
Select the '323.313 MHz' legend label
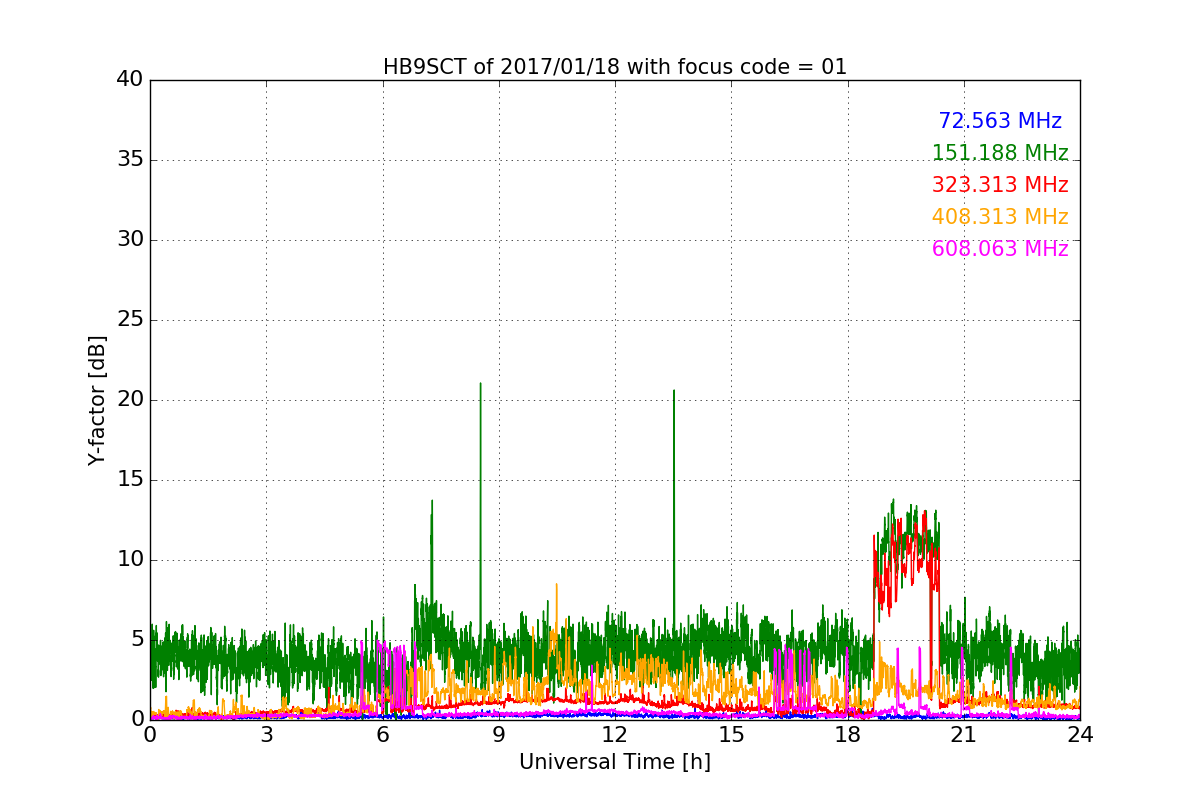[1000, 185]
